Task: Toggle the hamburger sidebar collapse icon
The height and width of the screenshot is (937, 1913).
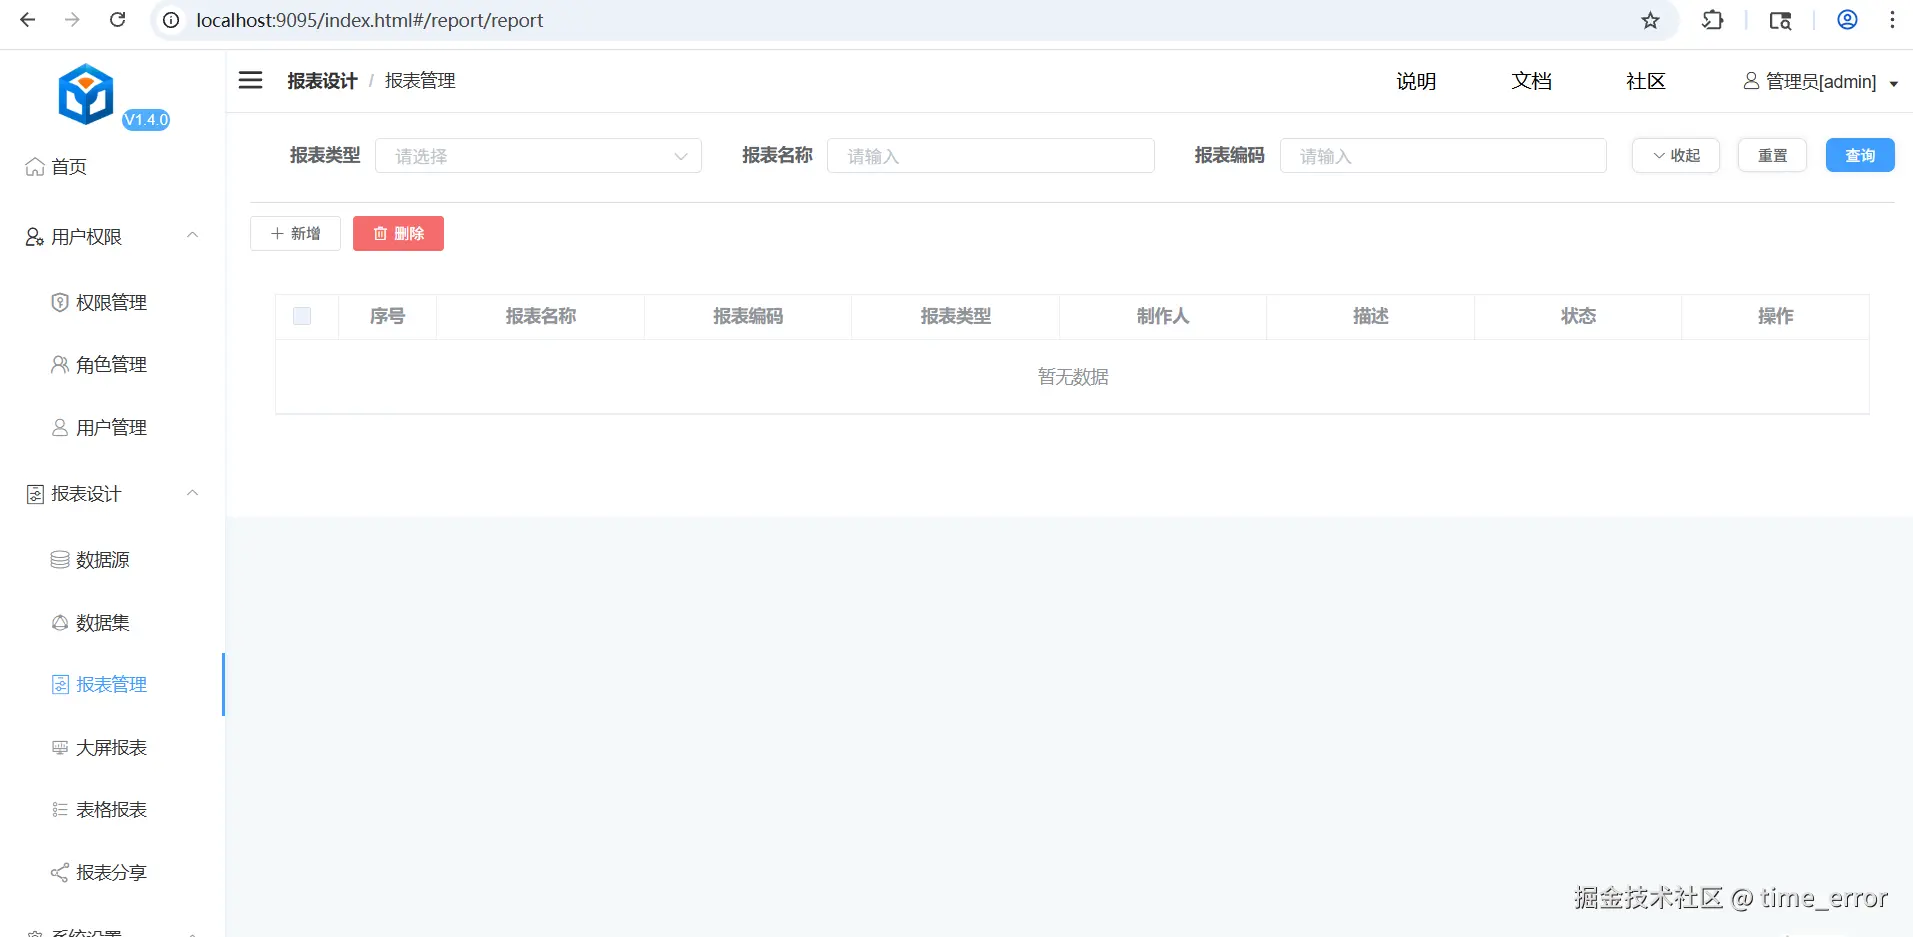Action: tap(250, 80)
